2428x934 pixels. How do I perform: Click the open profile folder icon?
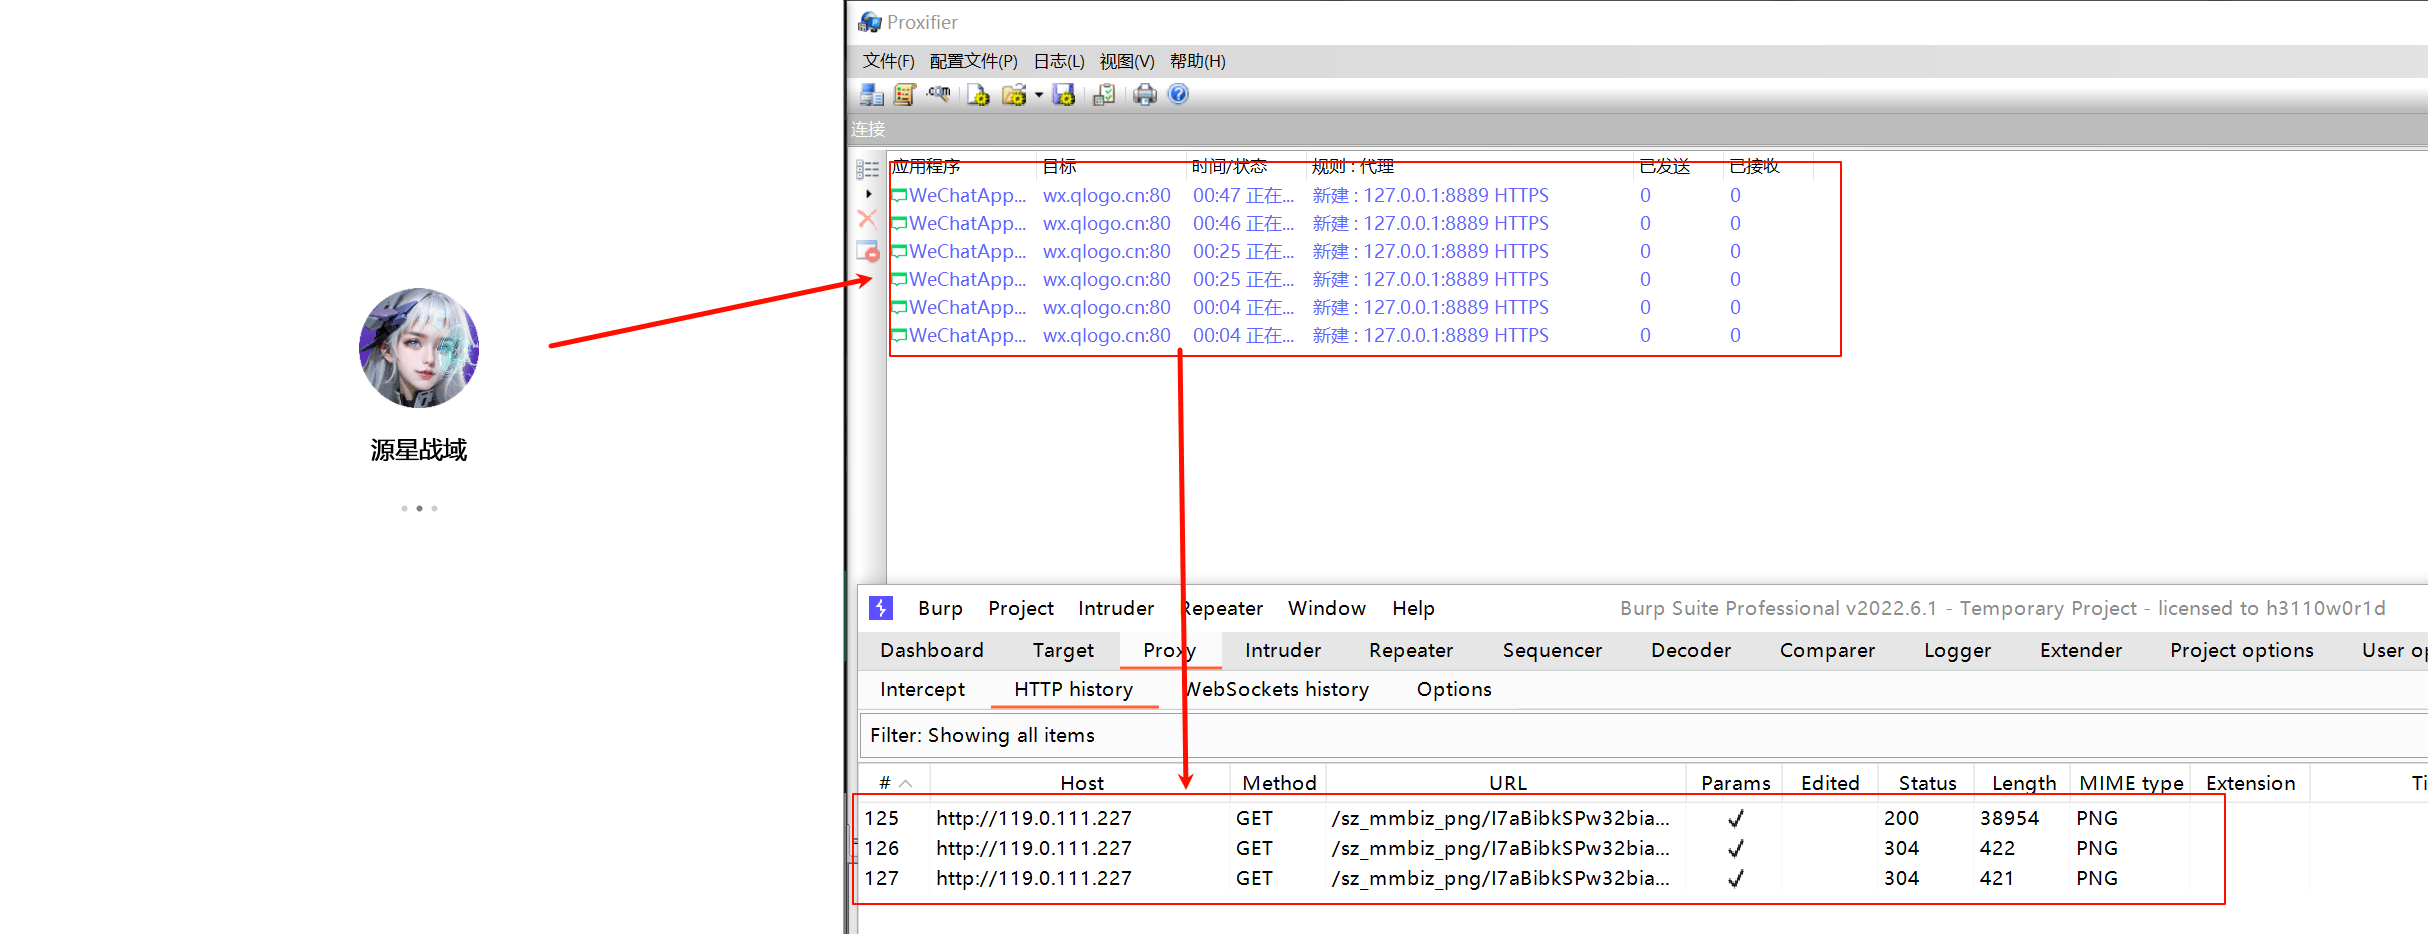pyautogui.click(x=1014, y=95)
